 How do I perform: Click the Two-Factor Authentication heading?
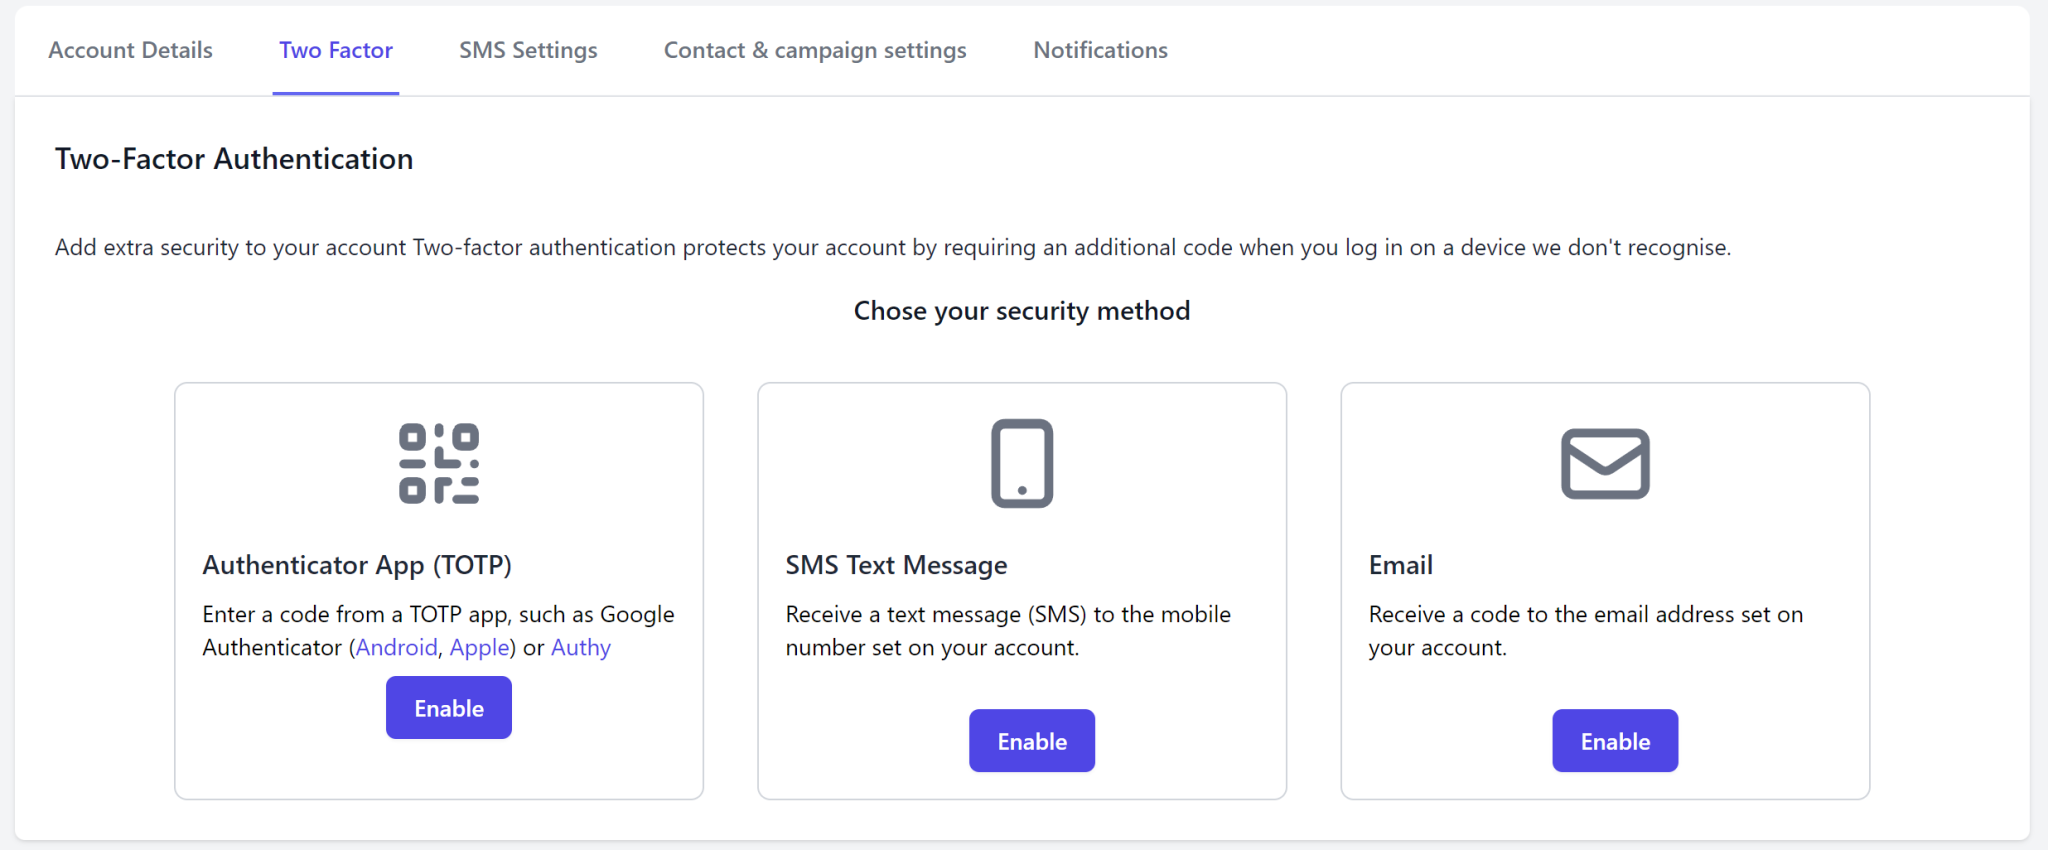pyautogui.click(x=234, y=158)
